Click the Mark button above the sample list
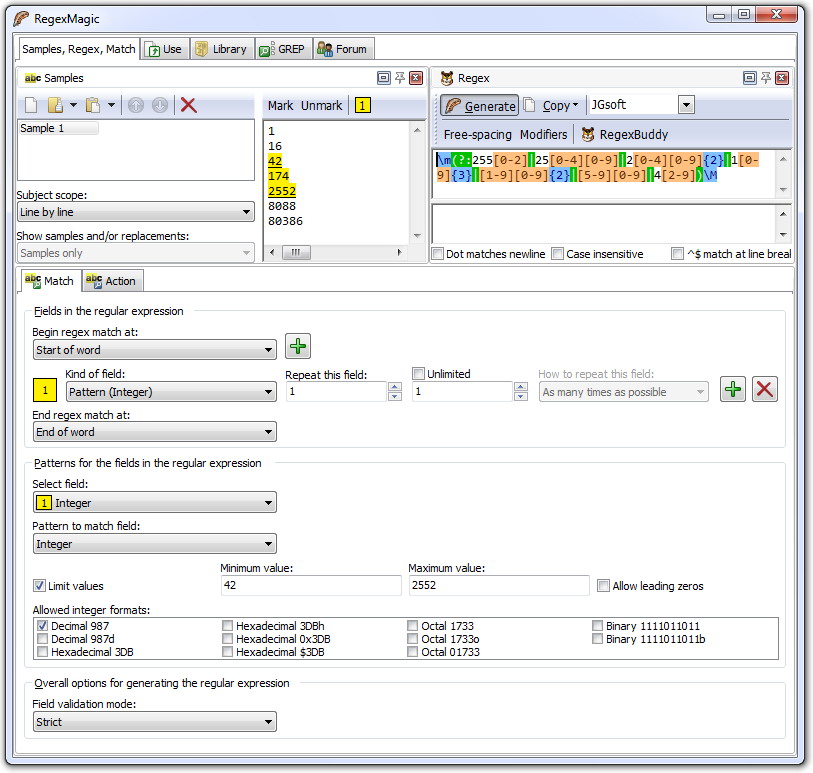 282,105
